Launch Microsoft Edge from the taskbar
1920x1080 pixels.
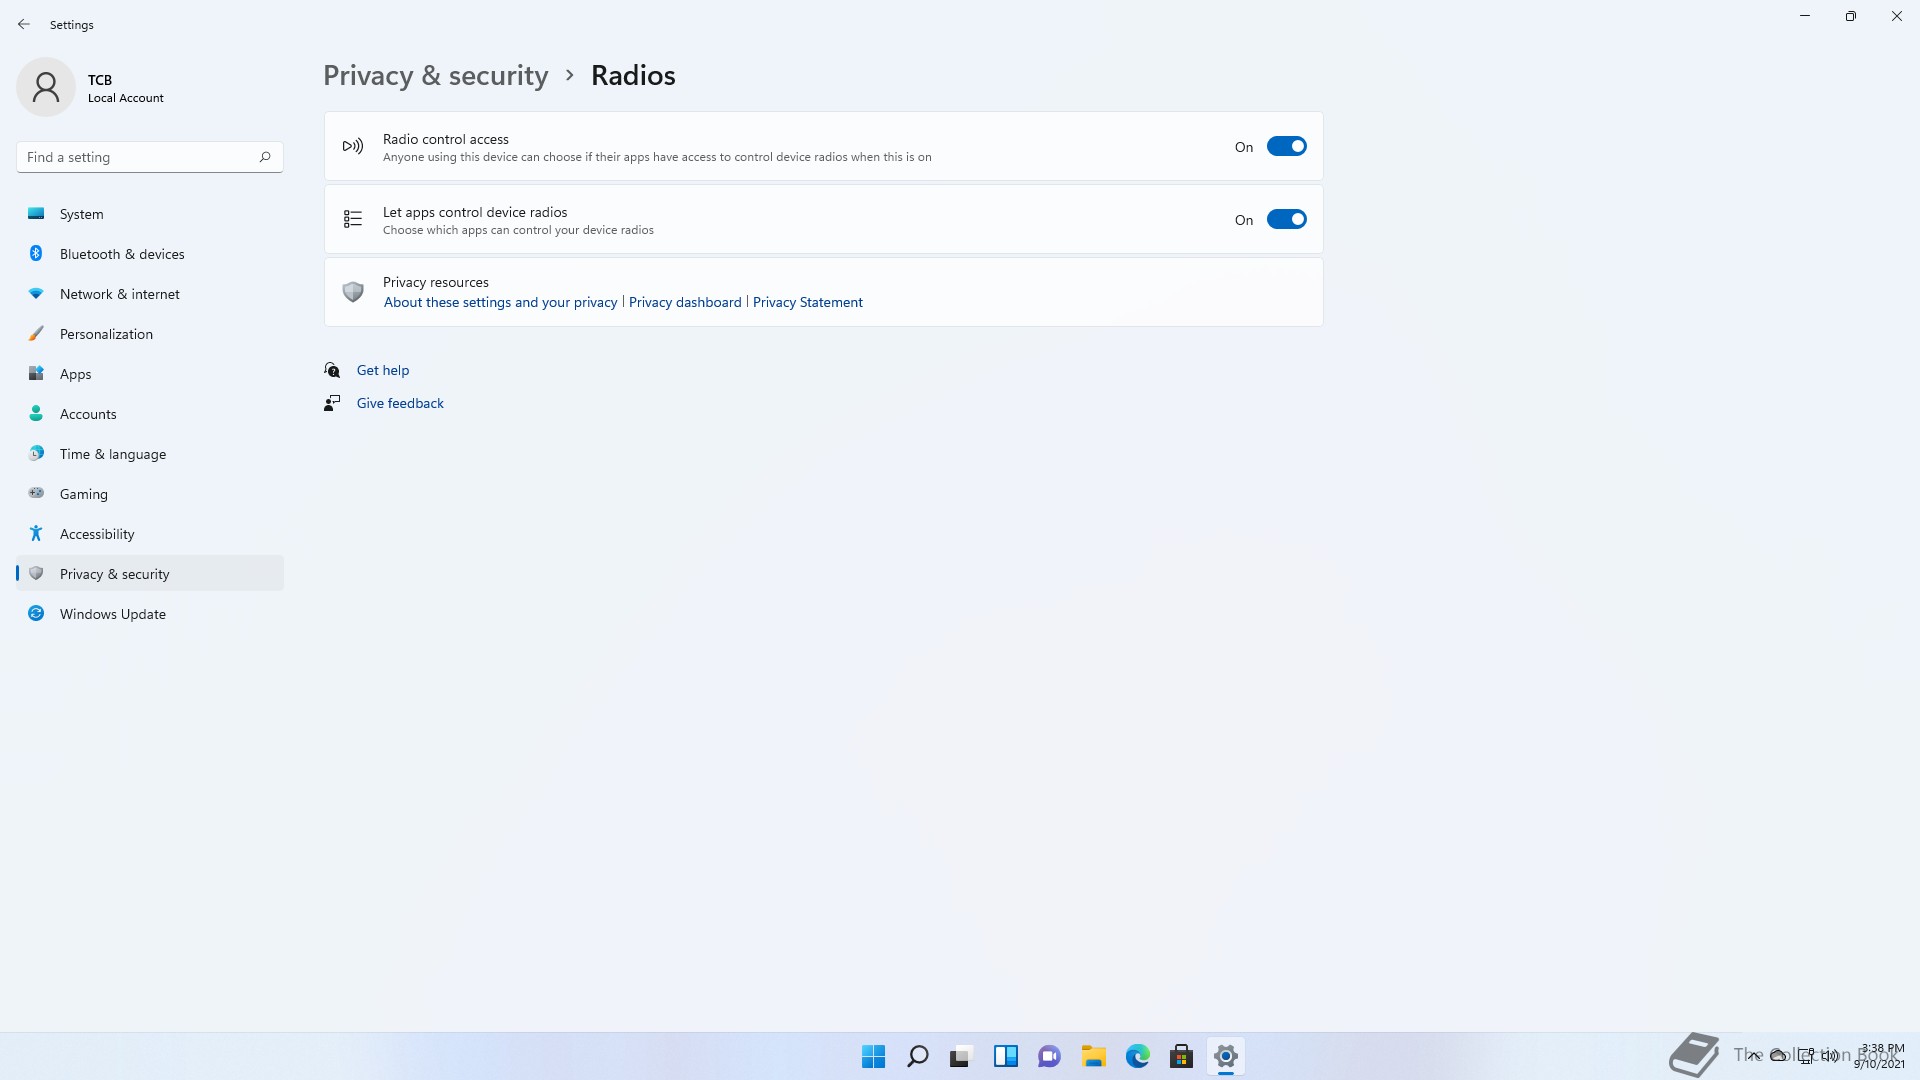(x=1137, y=1056)
